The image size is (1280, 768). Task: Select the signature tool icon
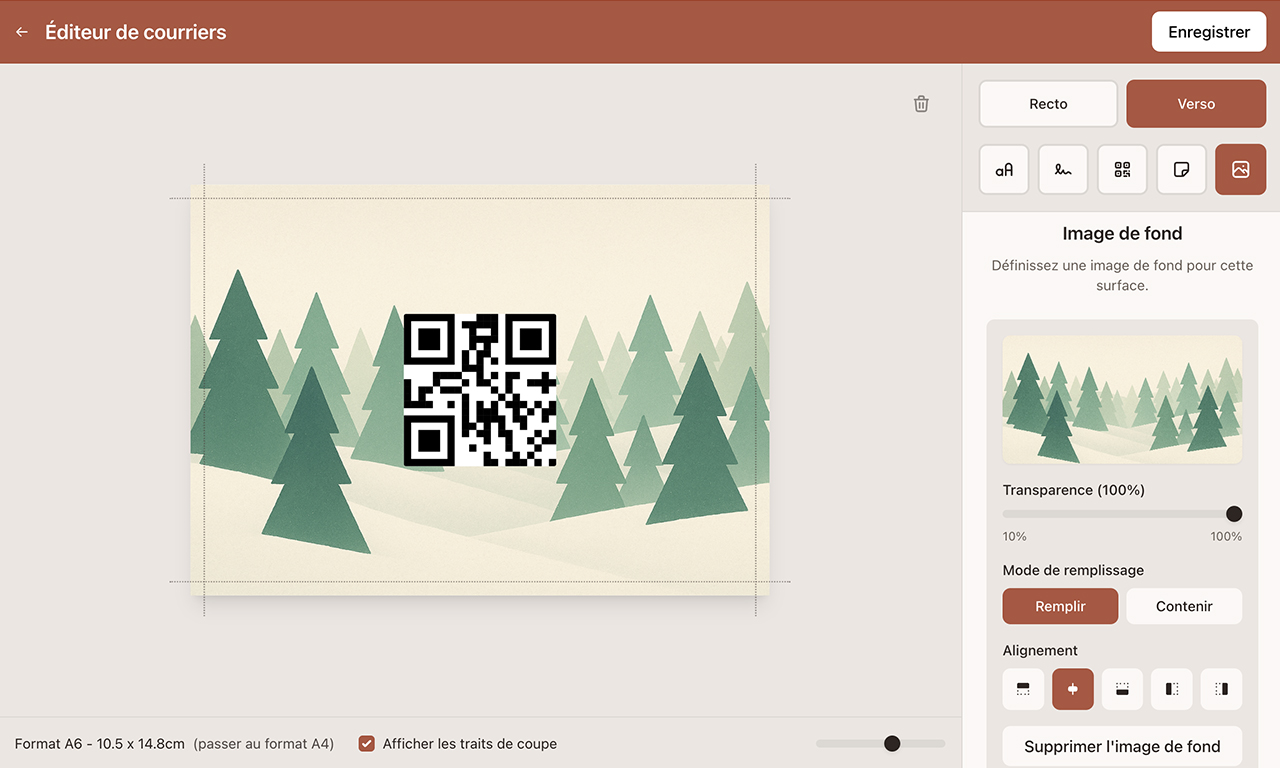coord(1063,170)
